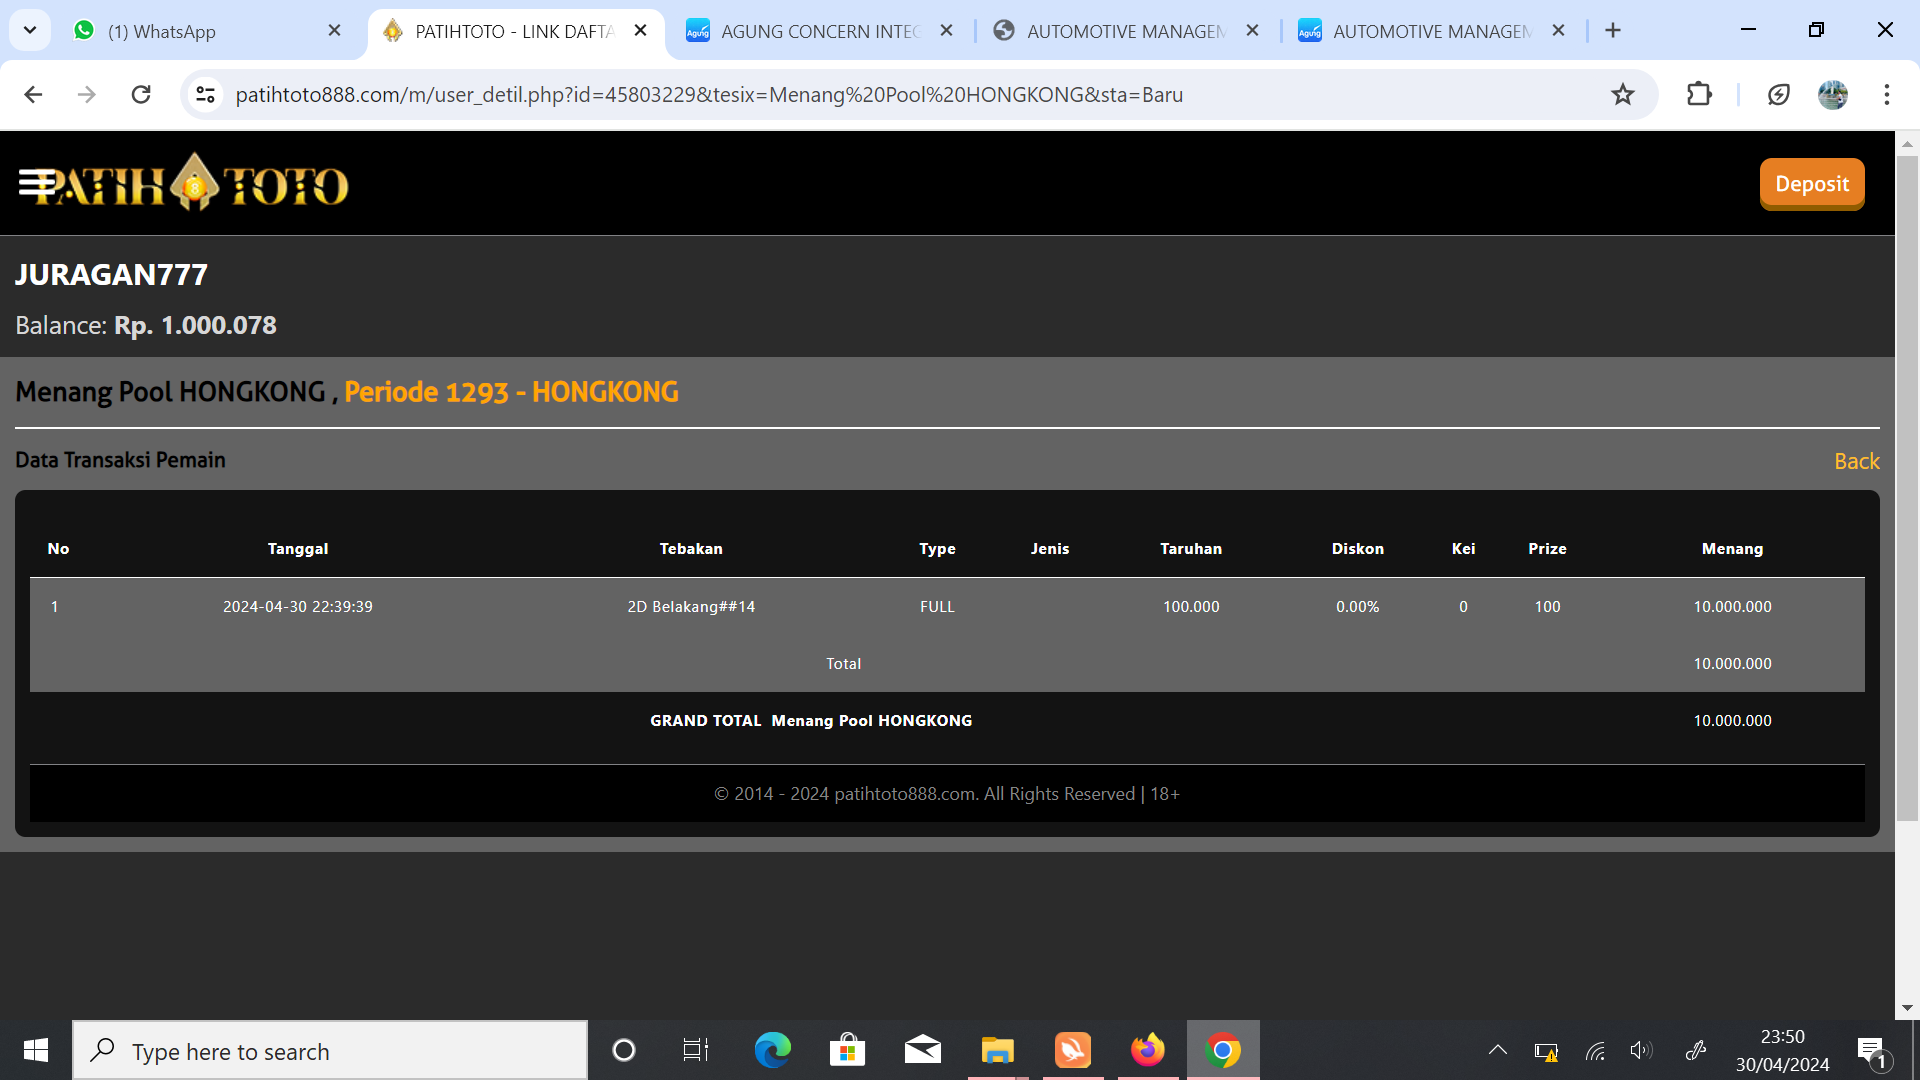Open a new tab with the plus button
The image size is (1920, 1080).
[1612, 31]
